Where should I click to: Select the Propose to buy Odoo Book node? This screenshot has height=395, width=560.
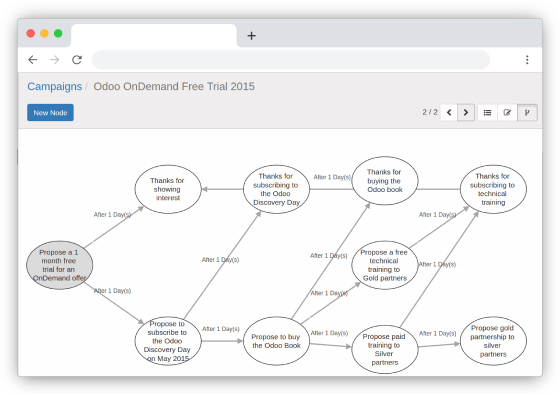(x=276, y=341)
